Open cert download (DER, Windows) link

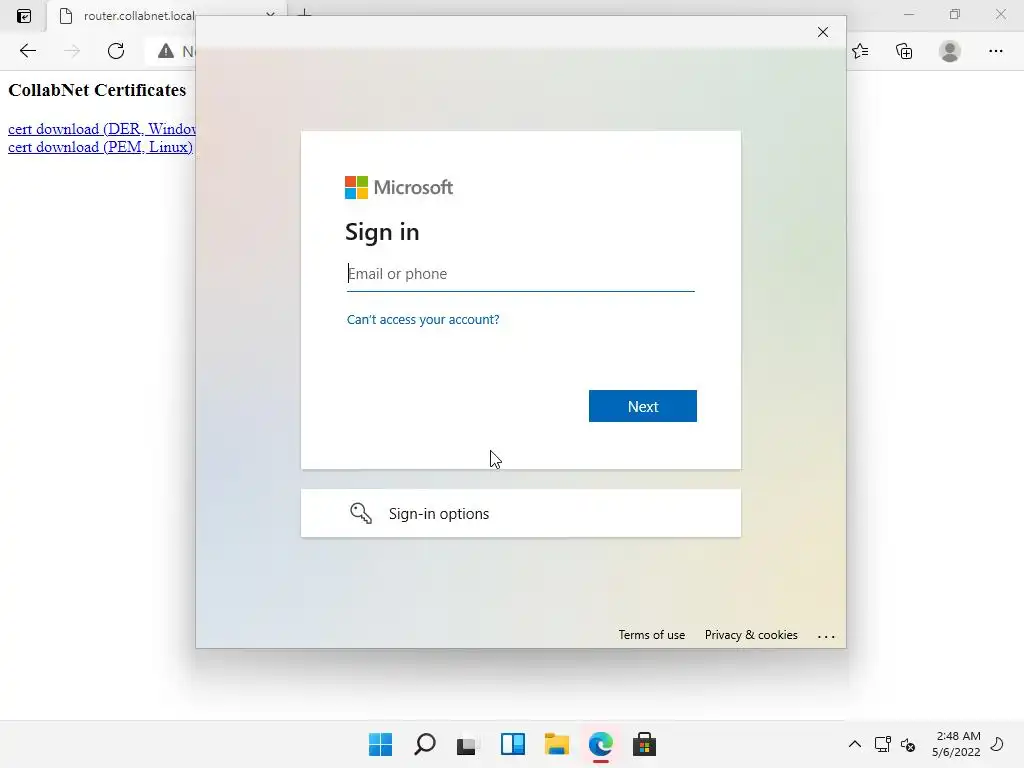coord(102,129)
